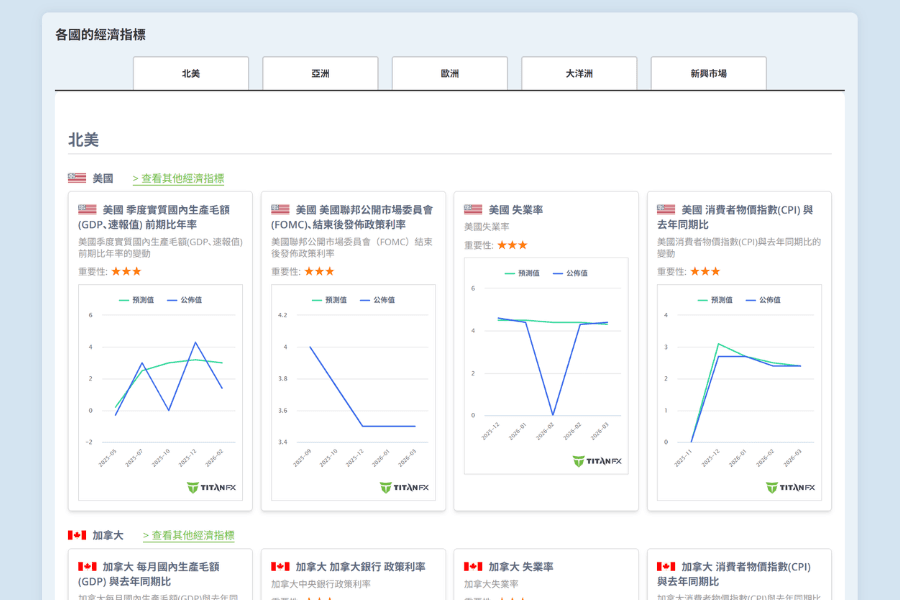The image size is (900, 600).
Task: Toggle 預測值 legend in US GDP chart
Action: click(138, 300)
